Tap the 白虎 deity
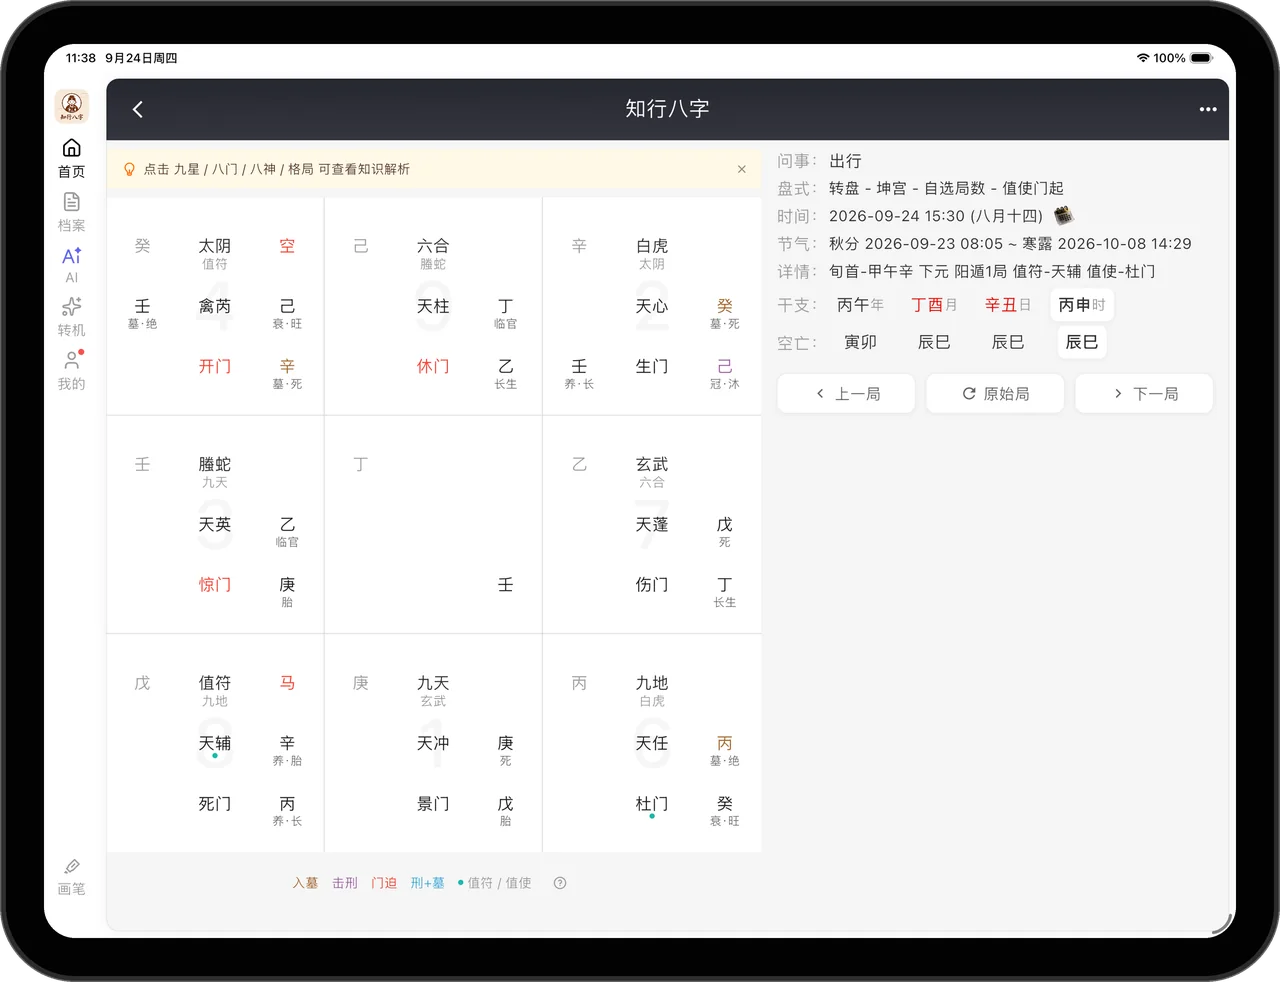Screen dimensions: 1280x982 click(652, 246)
